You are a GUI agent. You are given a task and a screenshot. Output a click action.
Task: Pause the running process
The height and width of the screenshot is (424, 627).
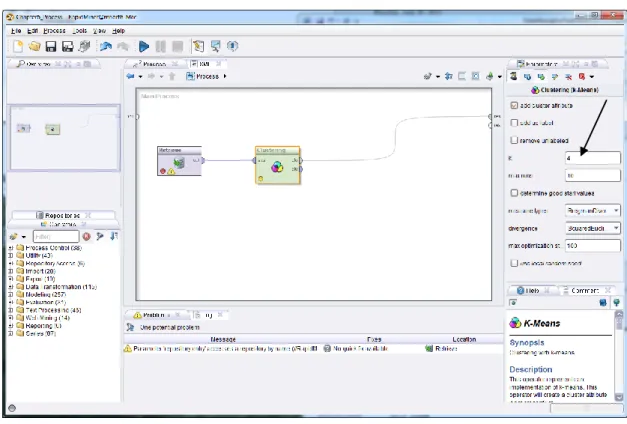click(160, 46)
